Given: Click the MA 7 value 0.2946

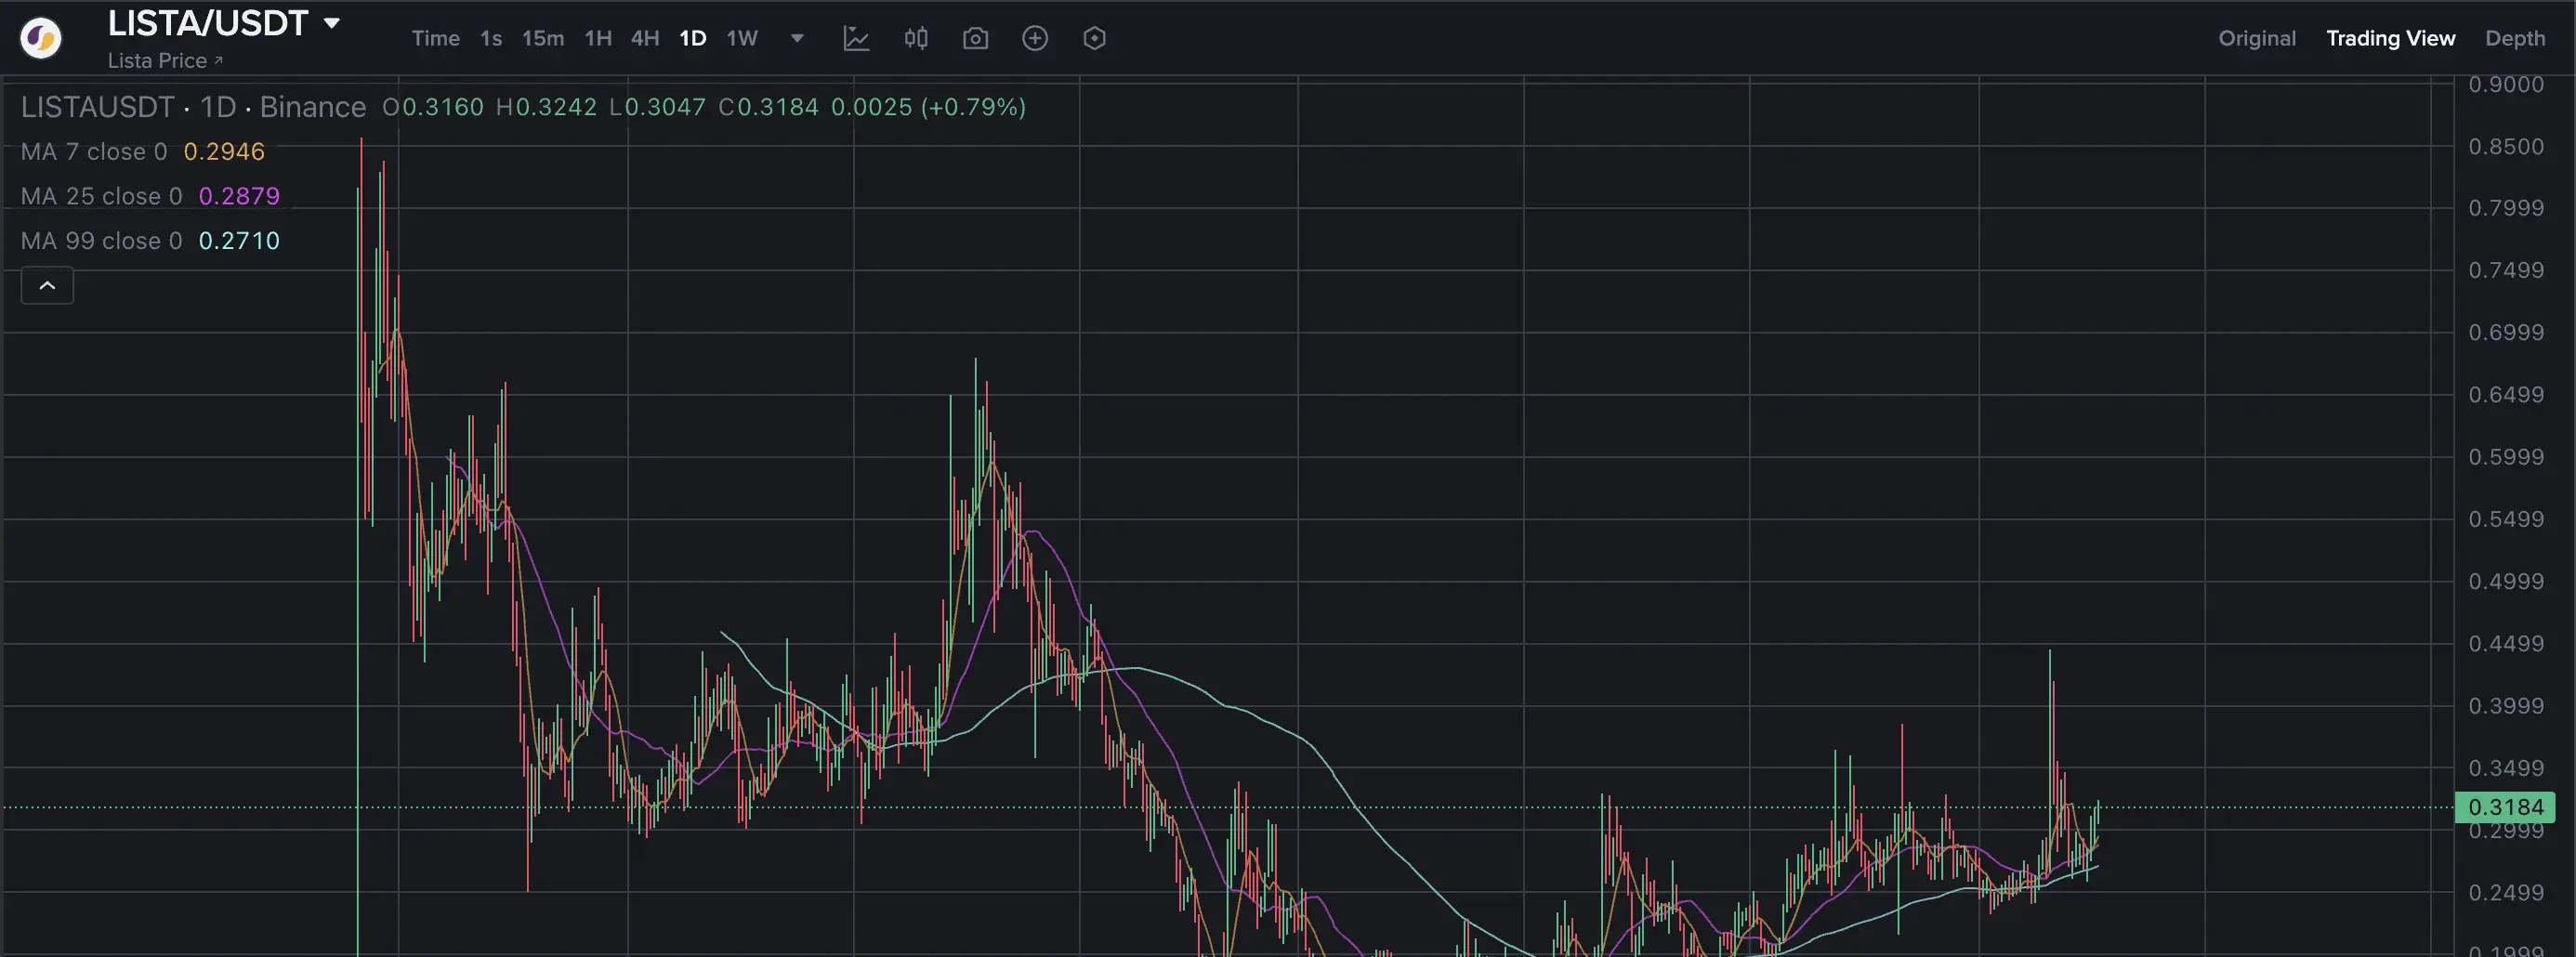Looking at the screenshot, I should point(224,152).
